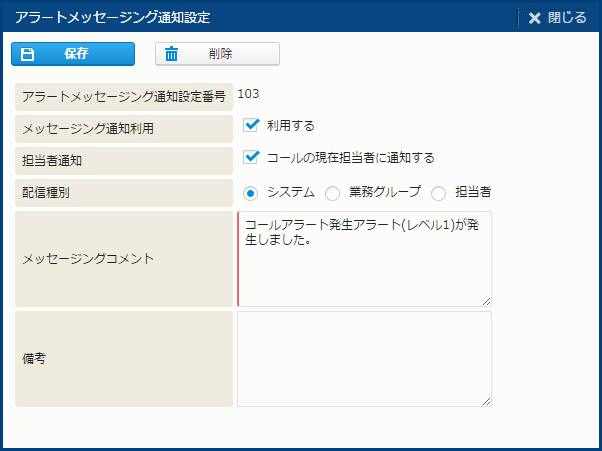602x451 pixels.
Task: Click resize handle of 備考 text area
Action: pos(486,401)
